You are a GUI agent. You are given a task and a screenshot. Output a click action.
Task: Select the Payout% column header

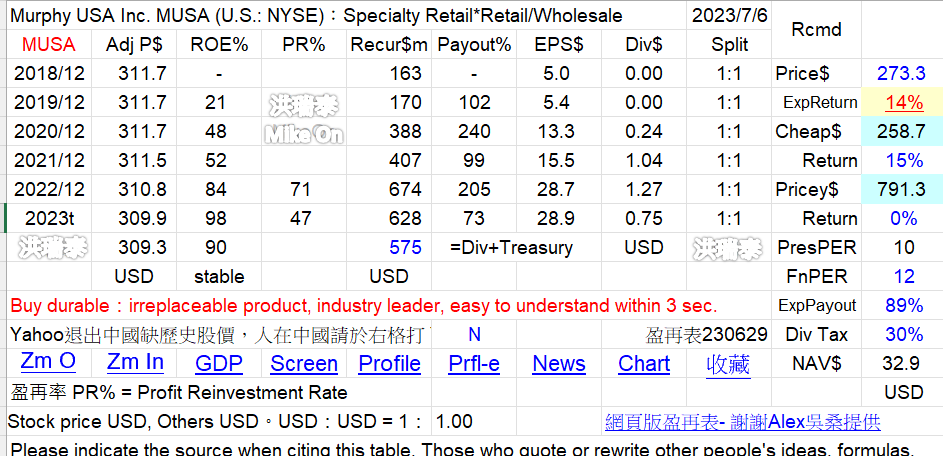click(474, 45)
